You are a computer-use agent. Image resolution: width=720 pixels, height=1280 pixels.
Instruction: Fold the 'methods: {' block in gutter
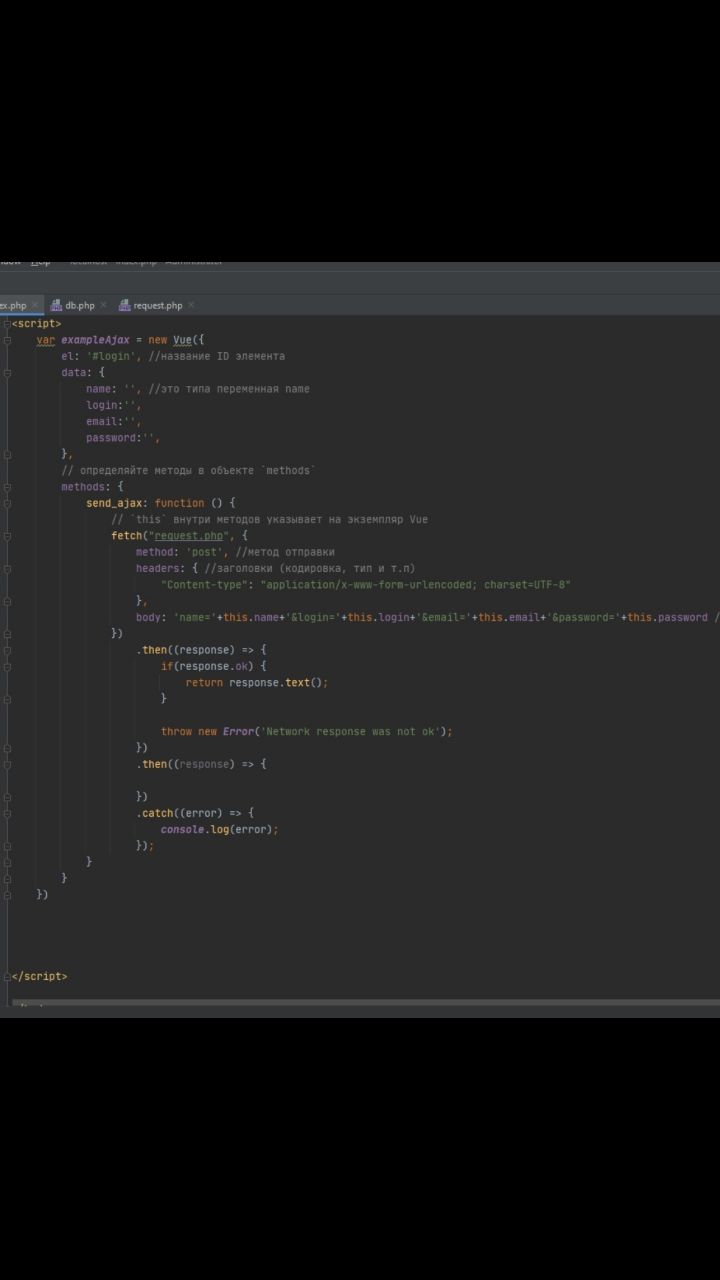click(x=7, y=487)
